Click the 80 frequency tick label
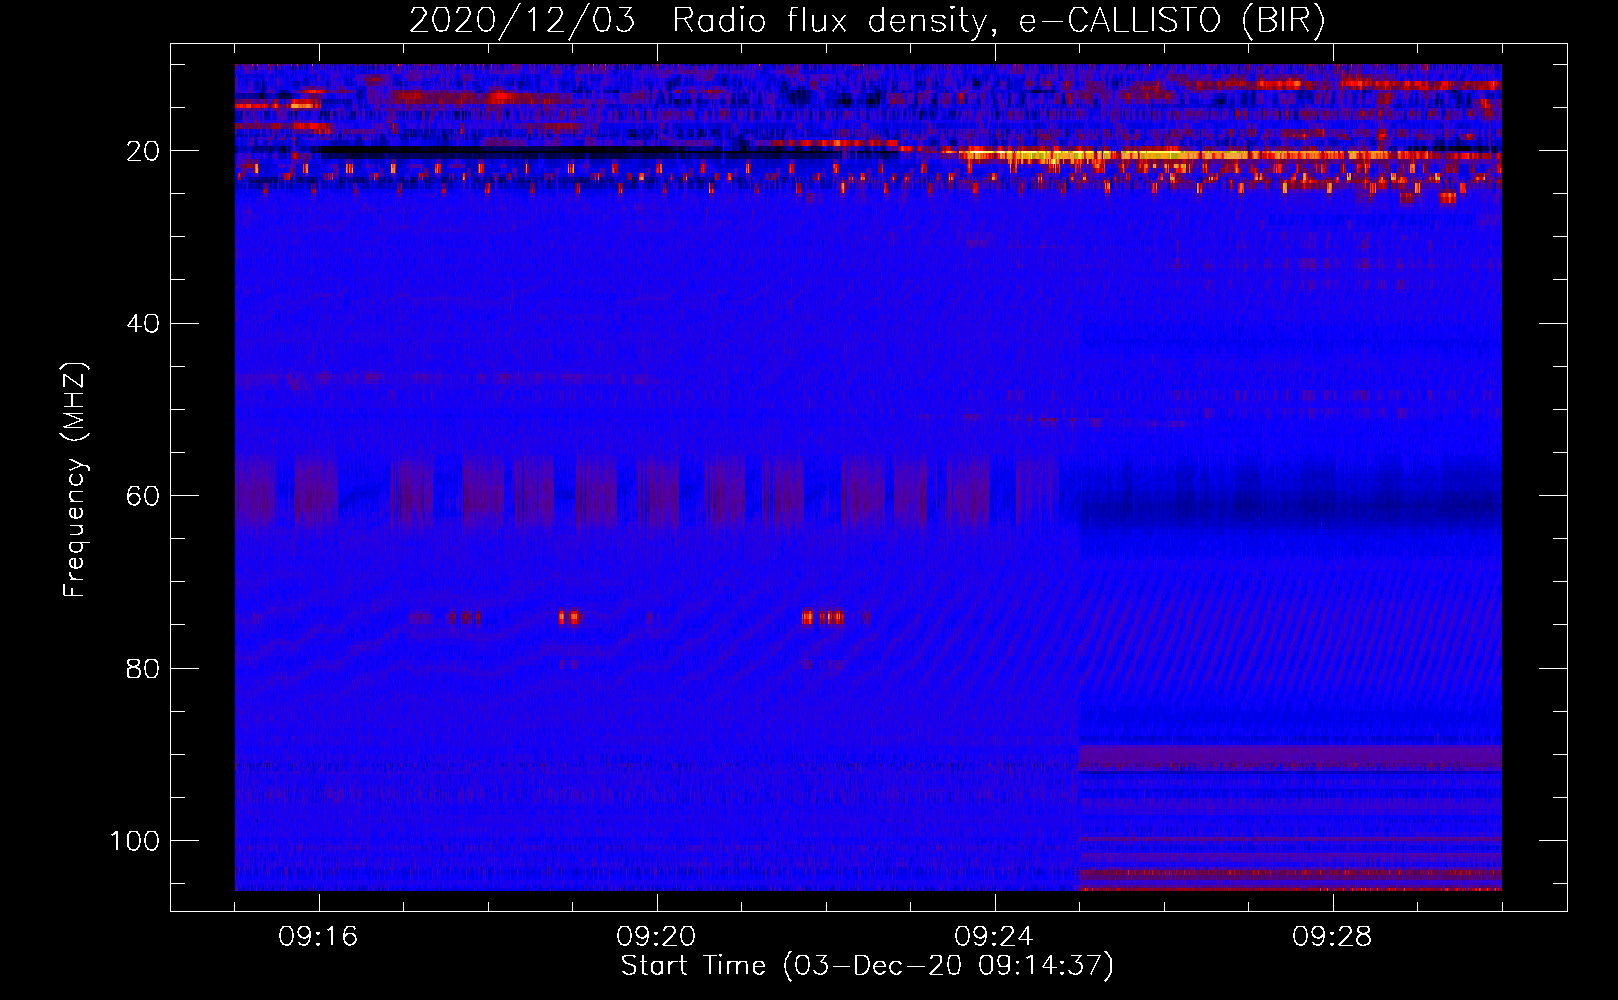The width and height of the screenshot is (1618, 1000). pyautogui.click(x=143, y=668)
